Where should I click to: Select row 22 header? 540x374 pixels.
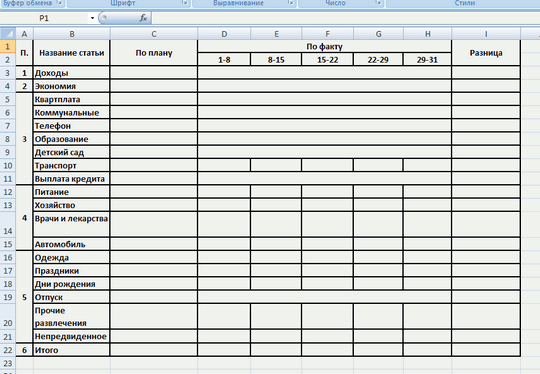coord(8,350)
